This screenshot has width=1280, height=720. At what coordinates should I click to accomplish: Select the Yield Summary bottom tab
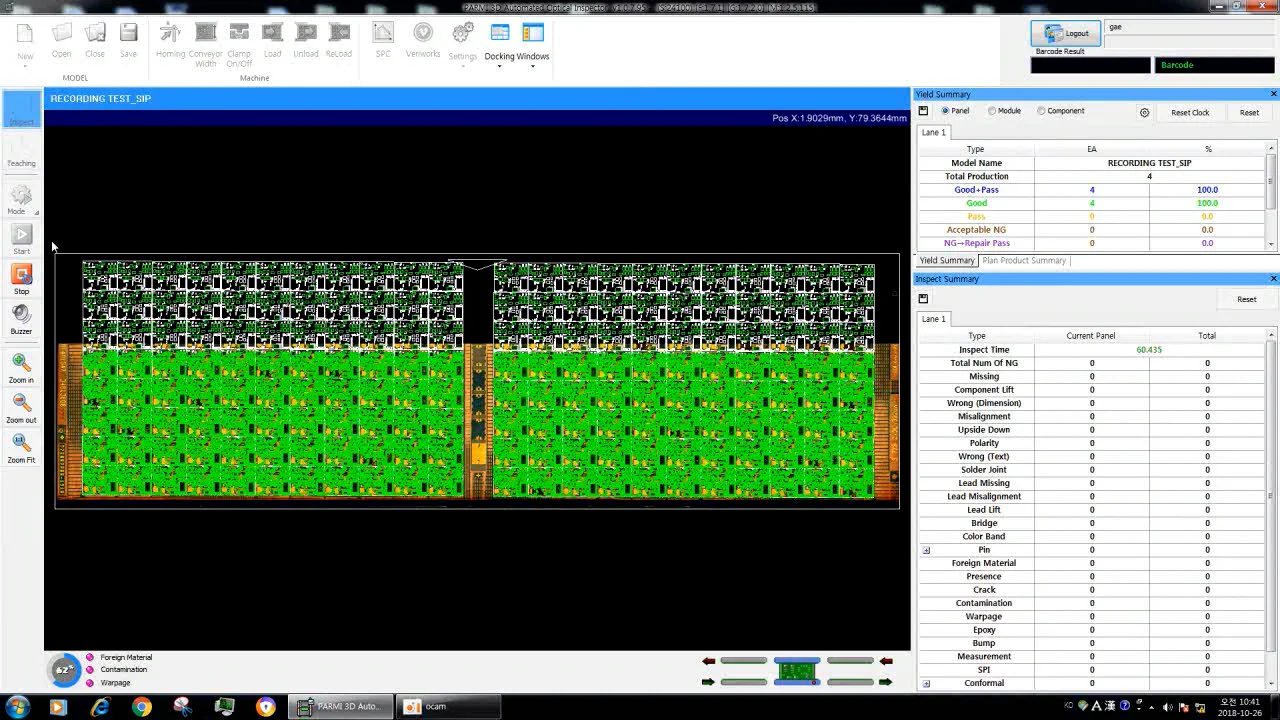[x=947, y=260]
